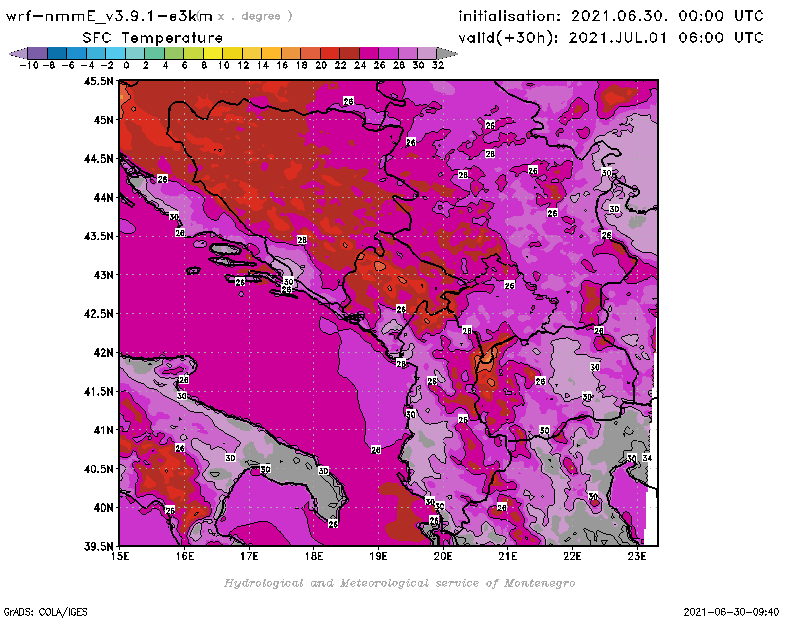800x618 pixels.
Task: Click the '45.5N' latitude label
Action: pos(98,81)
